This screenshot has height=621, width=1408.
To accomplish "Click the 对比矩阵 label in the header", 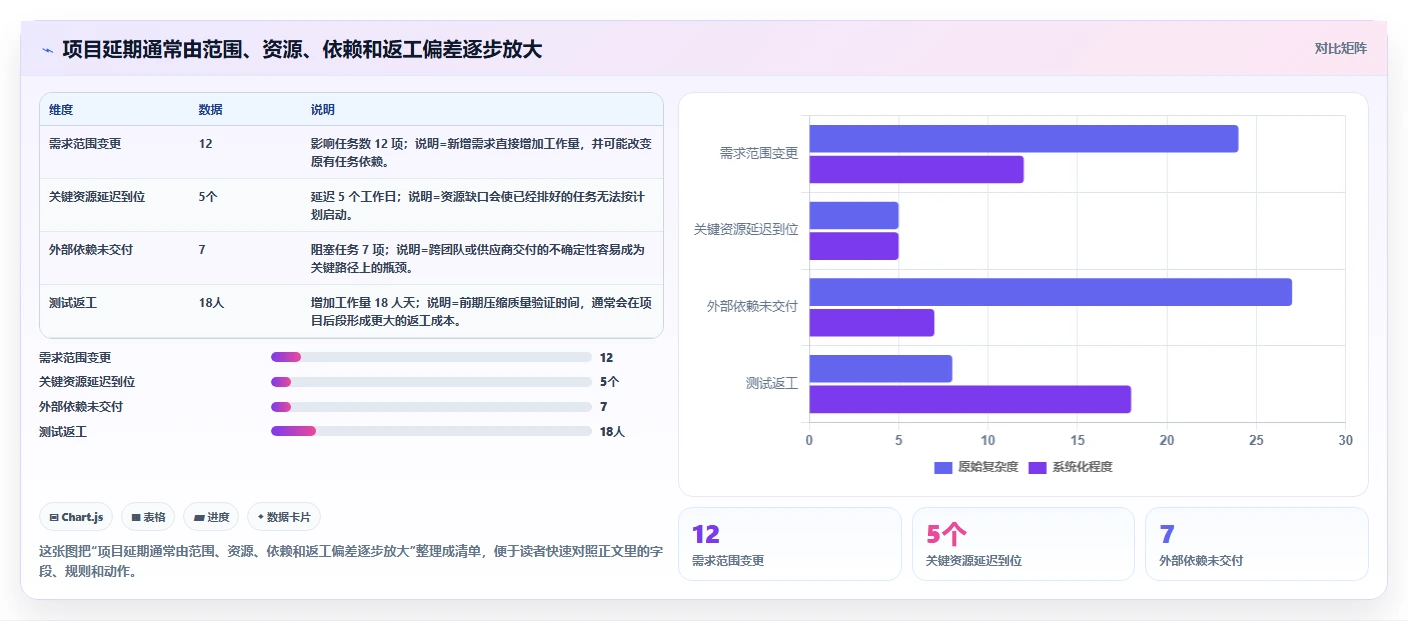I will pos(1340,48).
